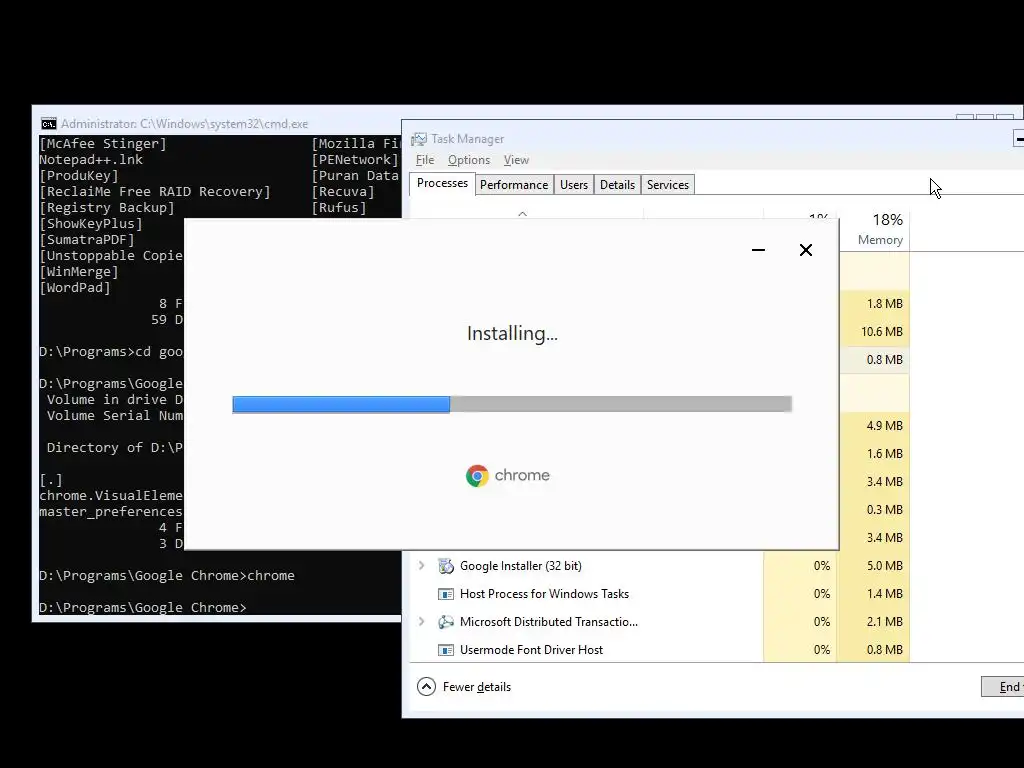Click the Chrome installation progress bar
Viewport: 1024px width, 768px height.
(x=512, y=404)
